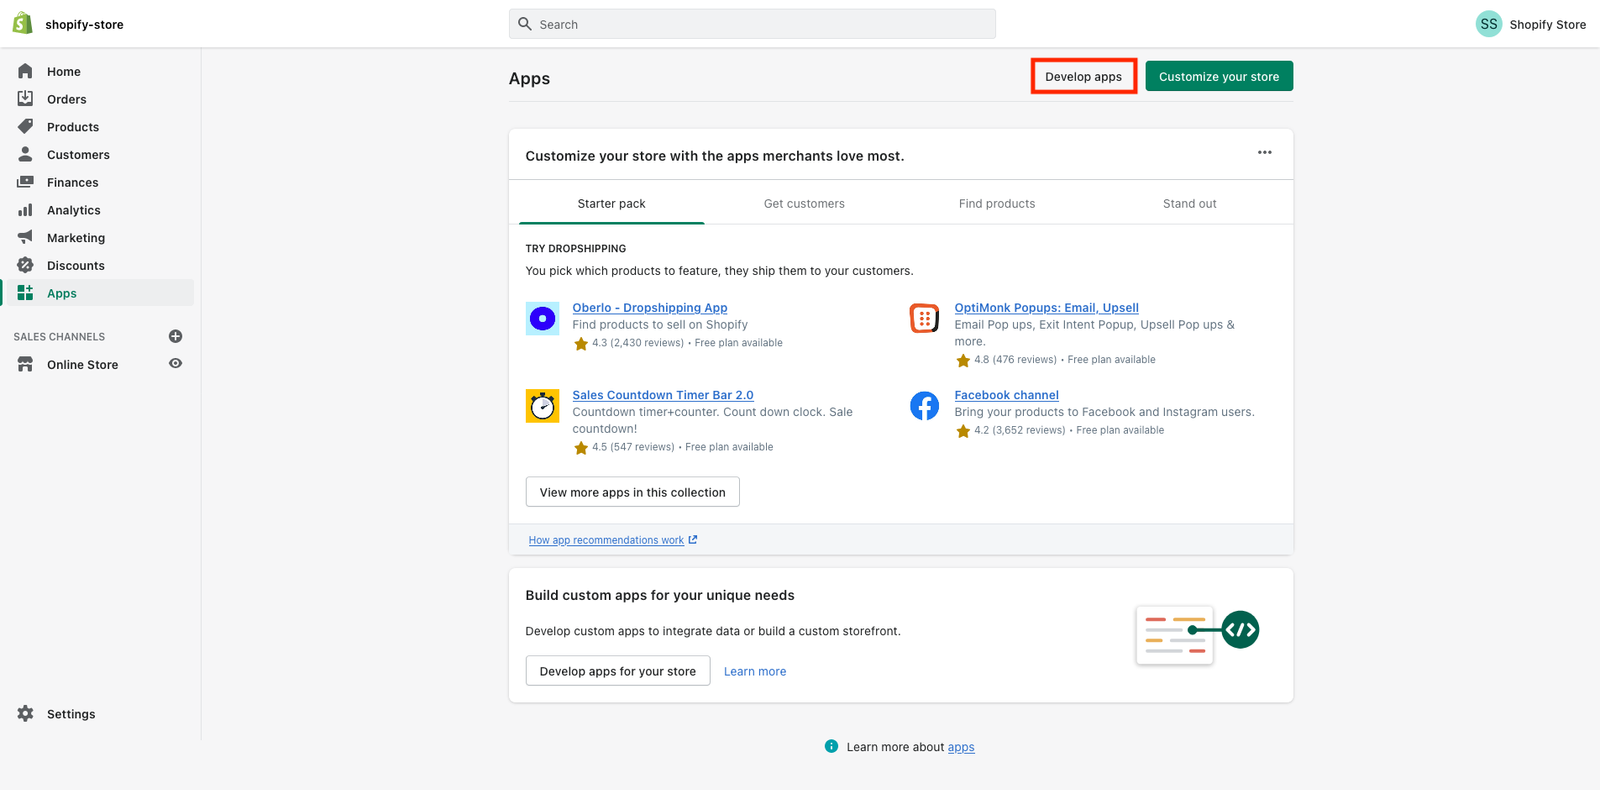
Task: Click the Shopify logo icon
Action: (x=22, y=23)
